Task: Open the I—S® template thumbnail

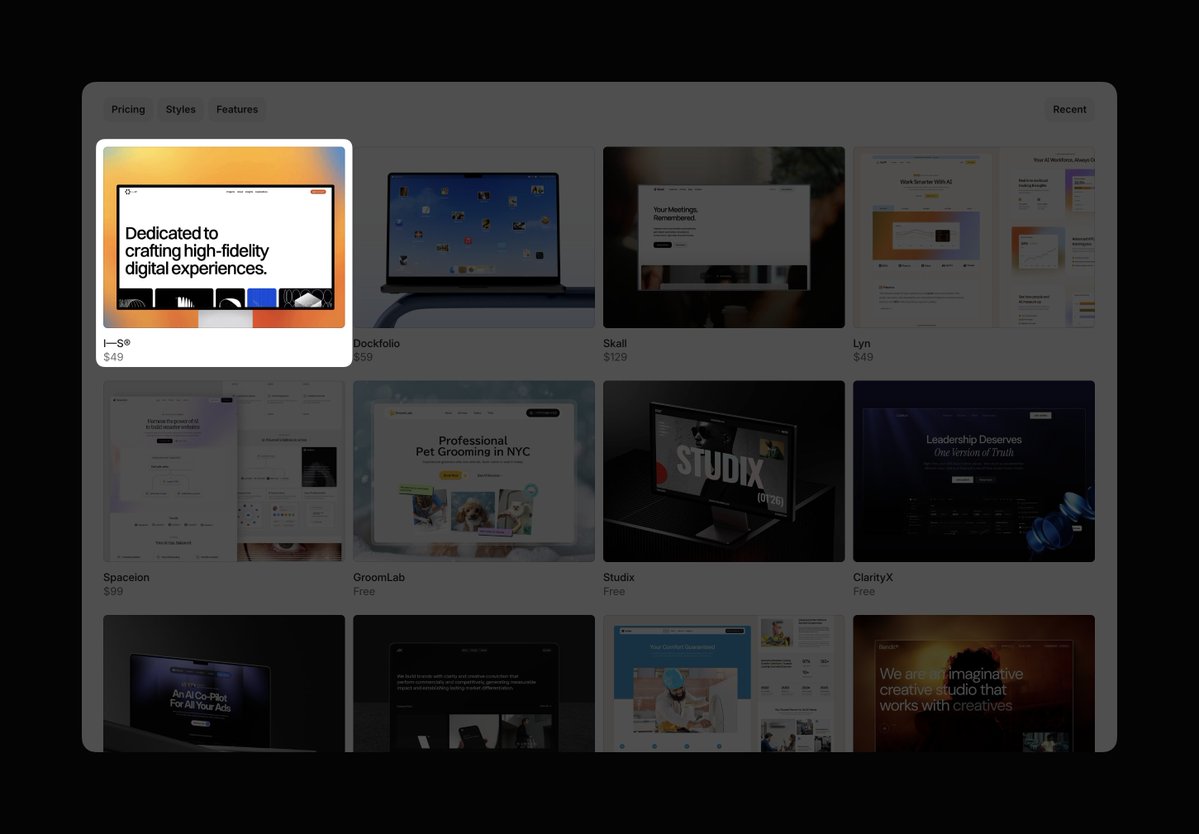Action: click(x=224, y=237)
